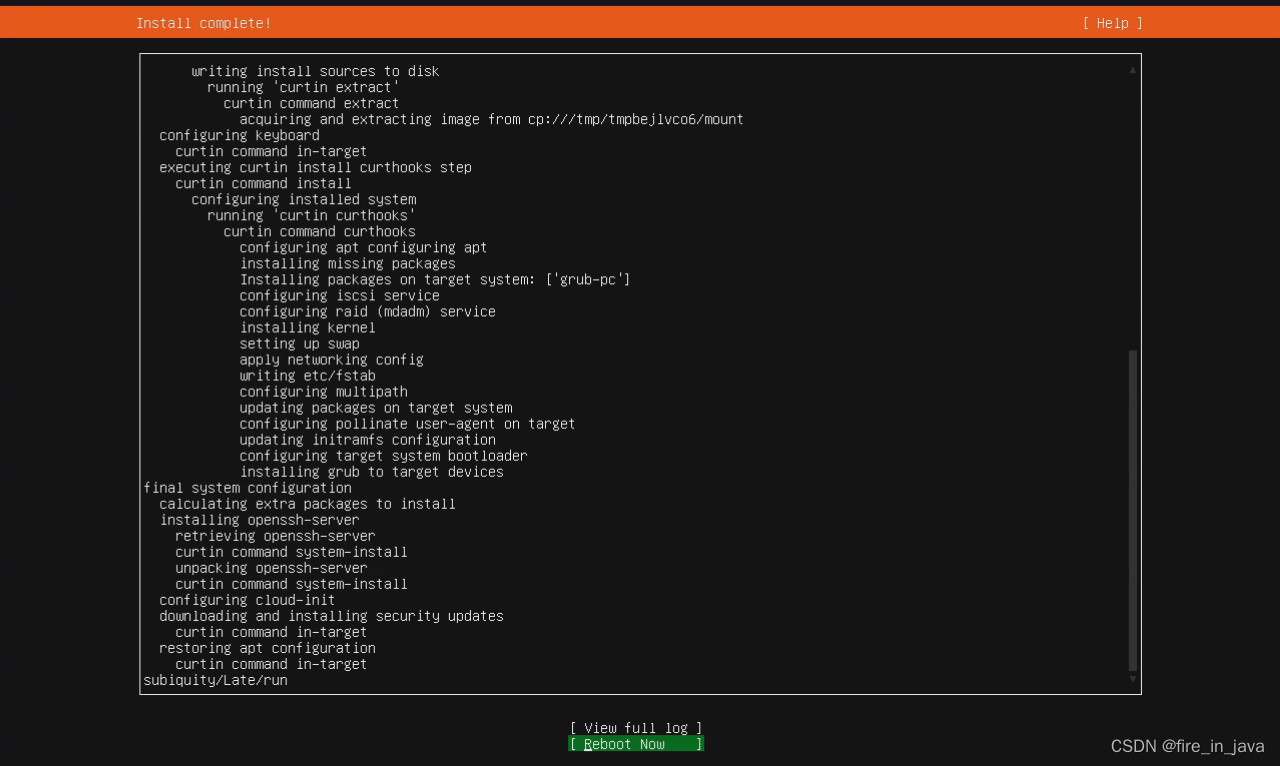Open the Help menu

click(1112, 23)
